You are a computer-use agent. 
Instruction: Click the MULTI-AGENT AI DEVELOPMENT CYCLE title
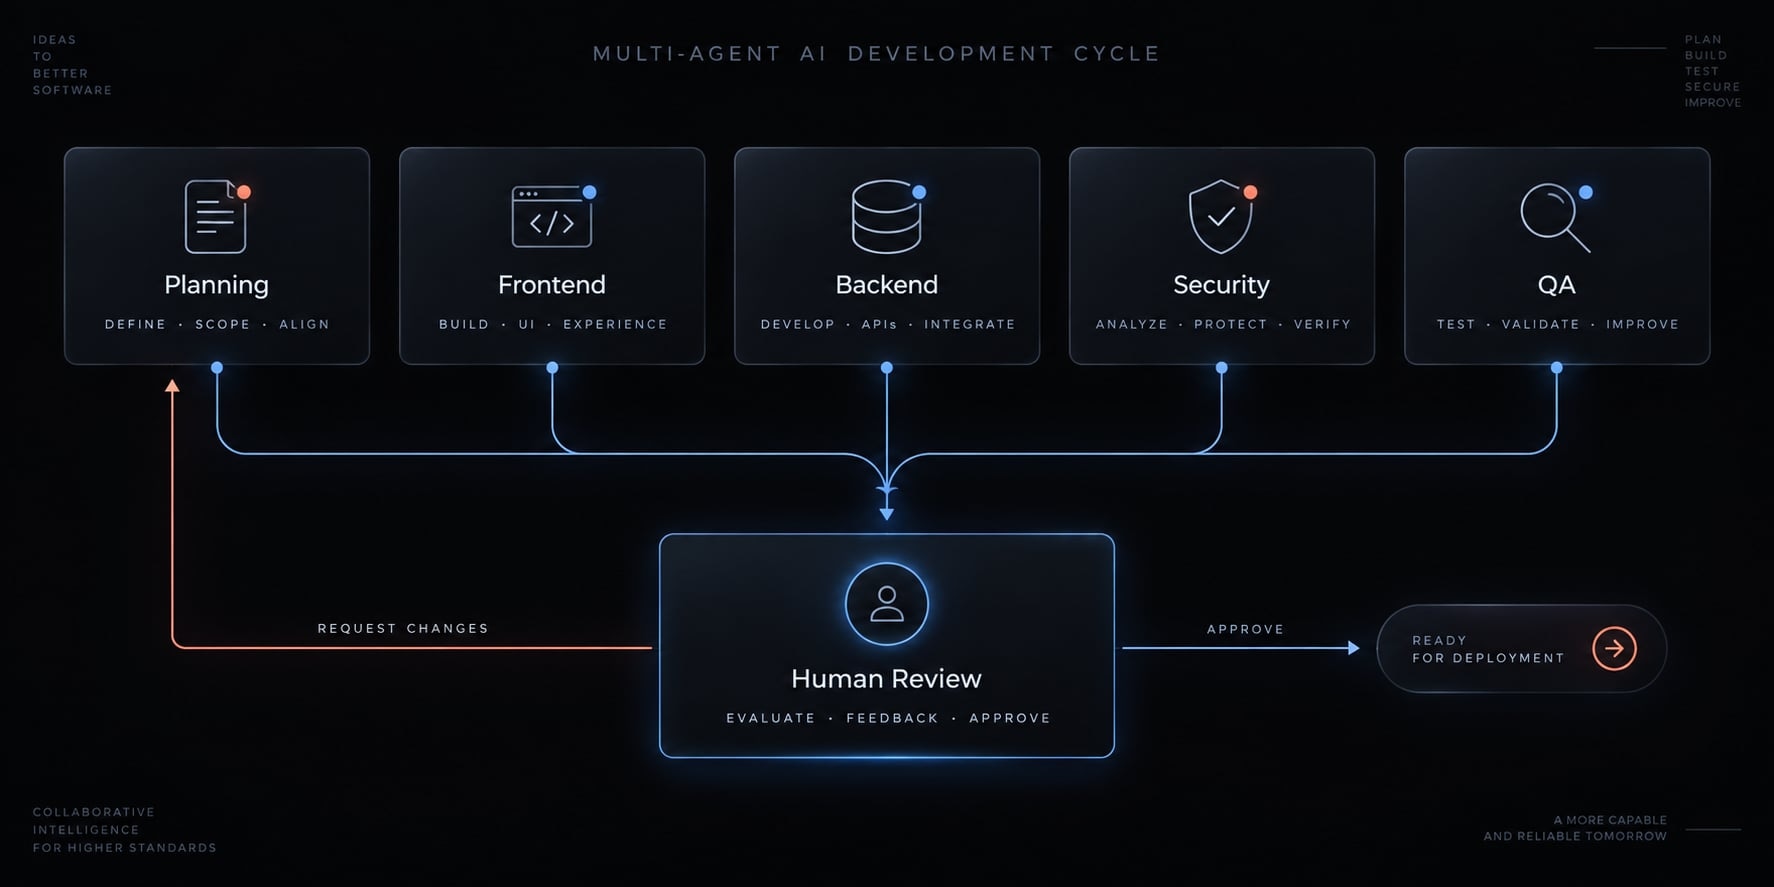(x=876, y=54)
